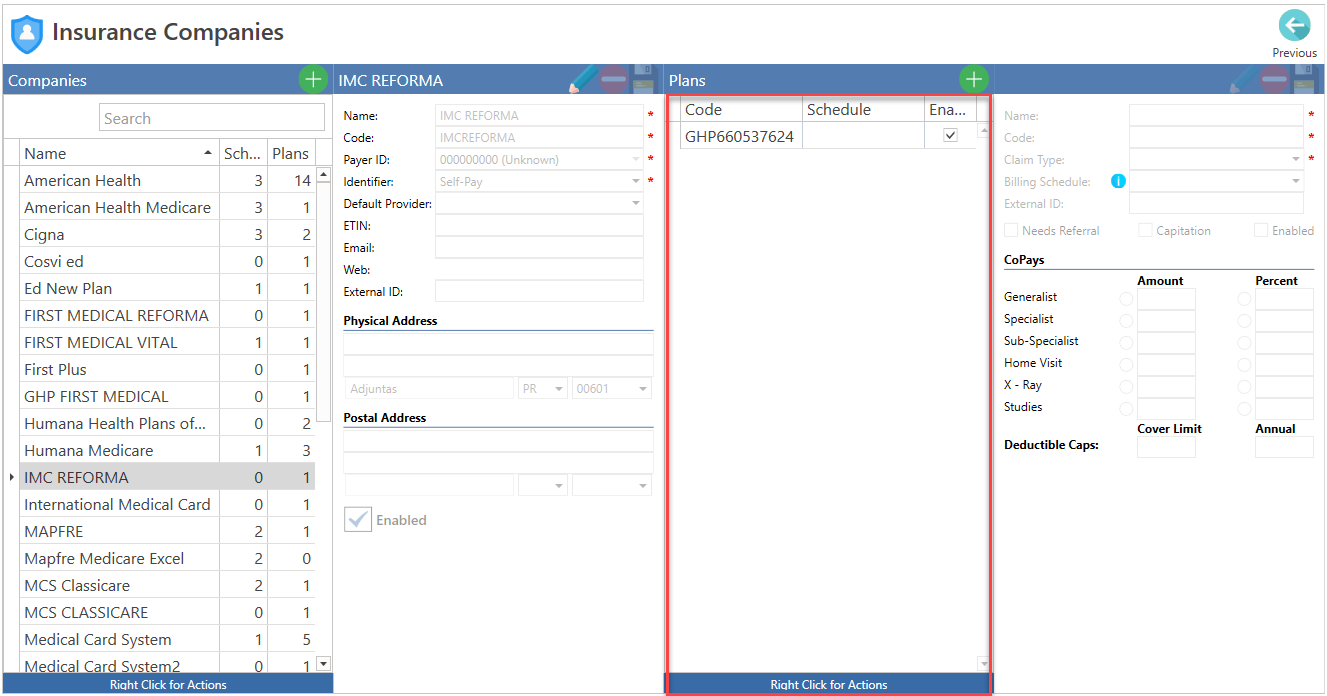The image size is (1327, 696).
Task: Select the International Medical Card row
Action: tap(167, 504)
